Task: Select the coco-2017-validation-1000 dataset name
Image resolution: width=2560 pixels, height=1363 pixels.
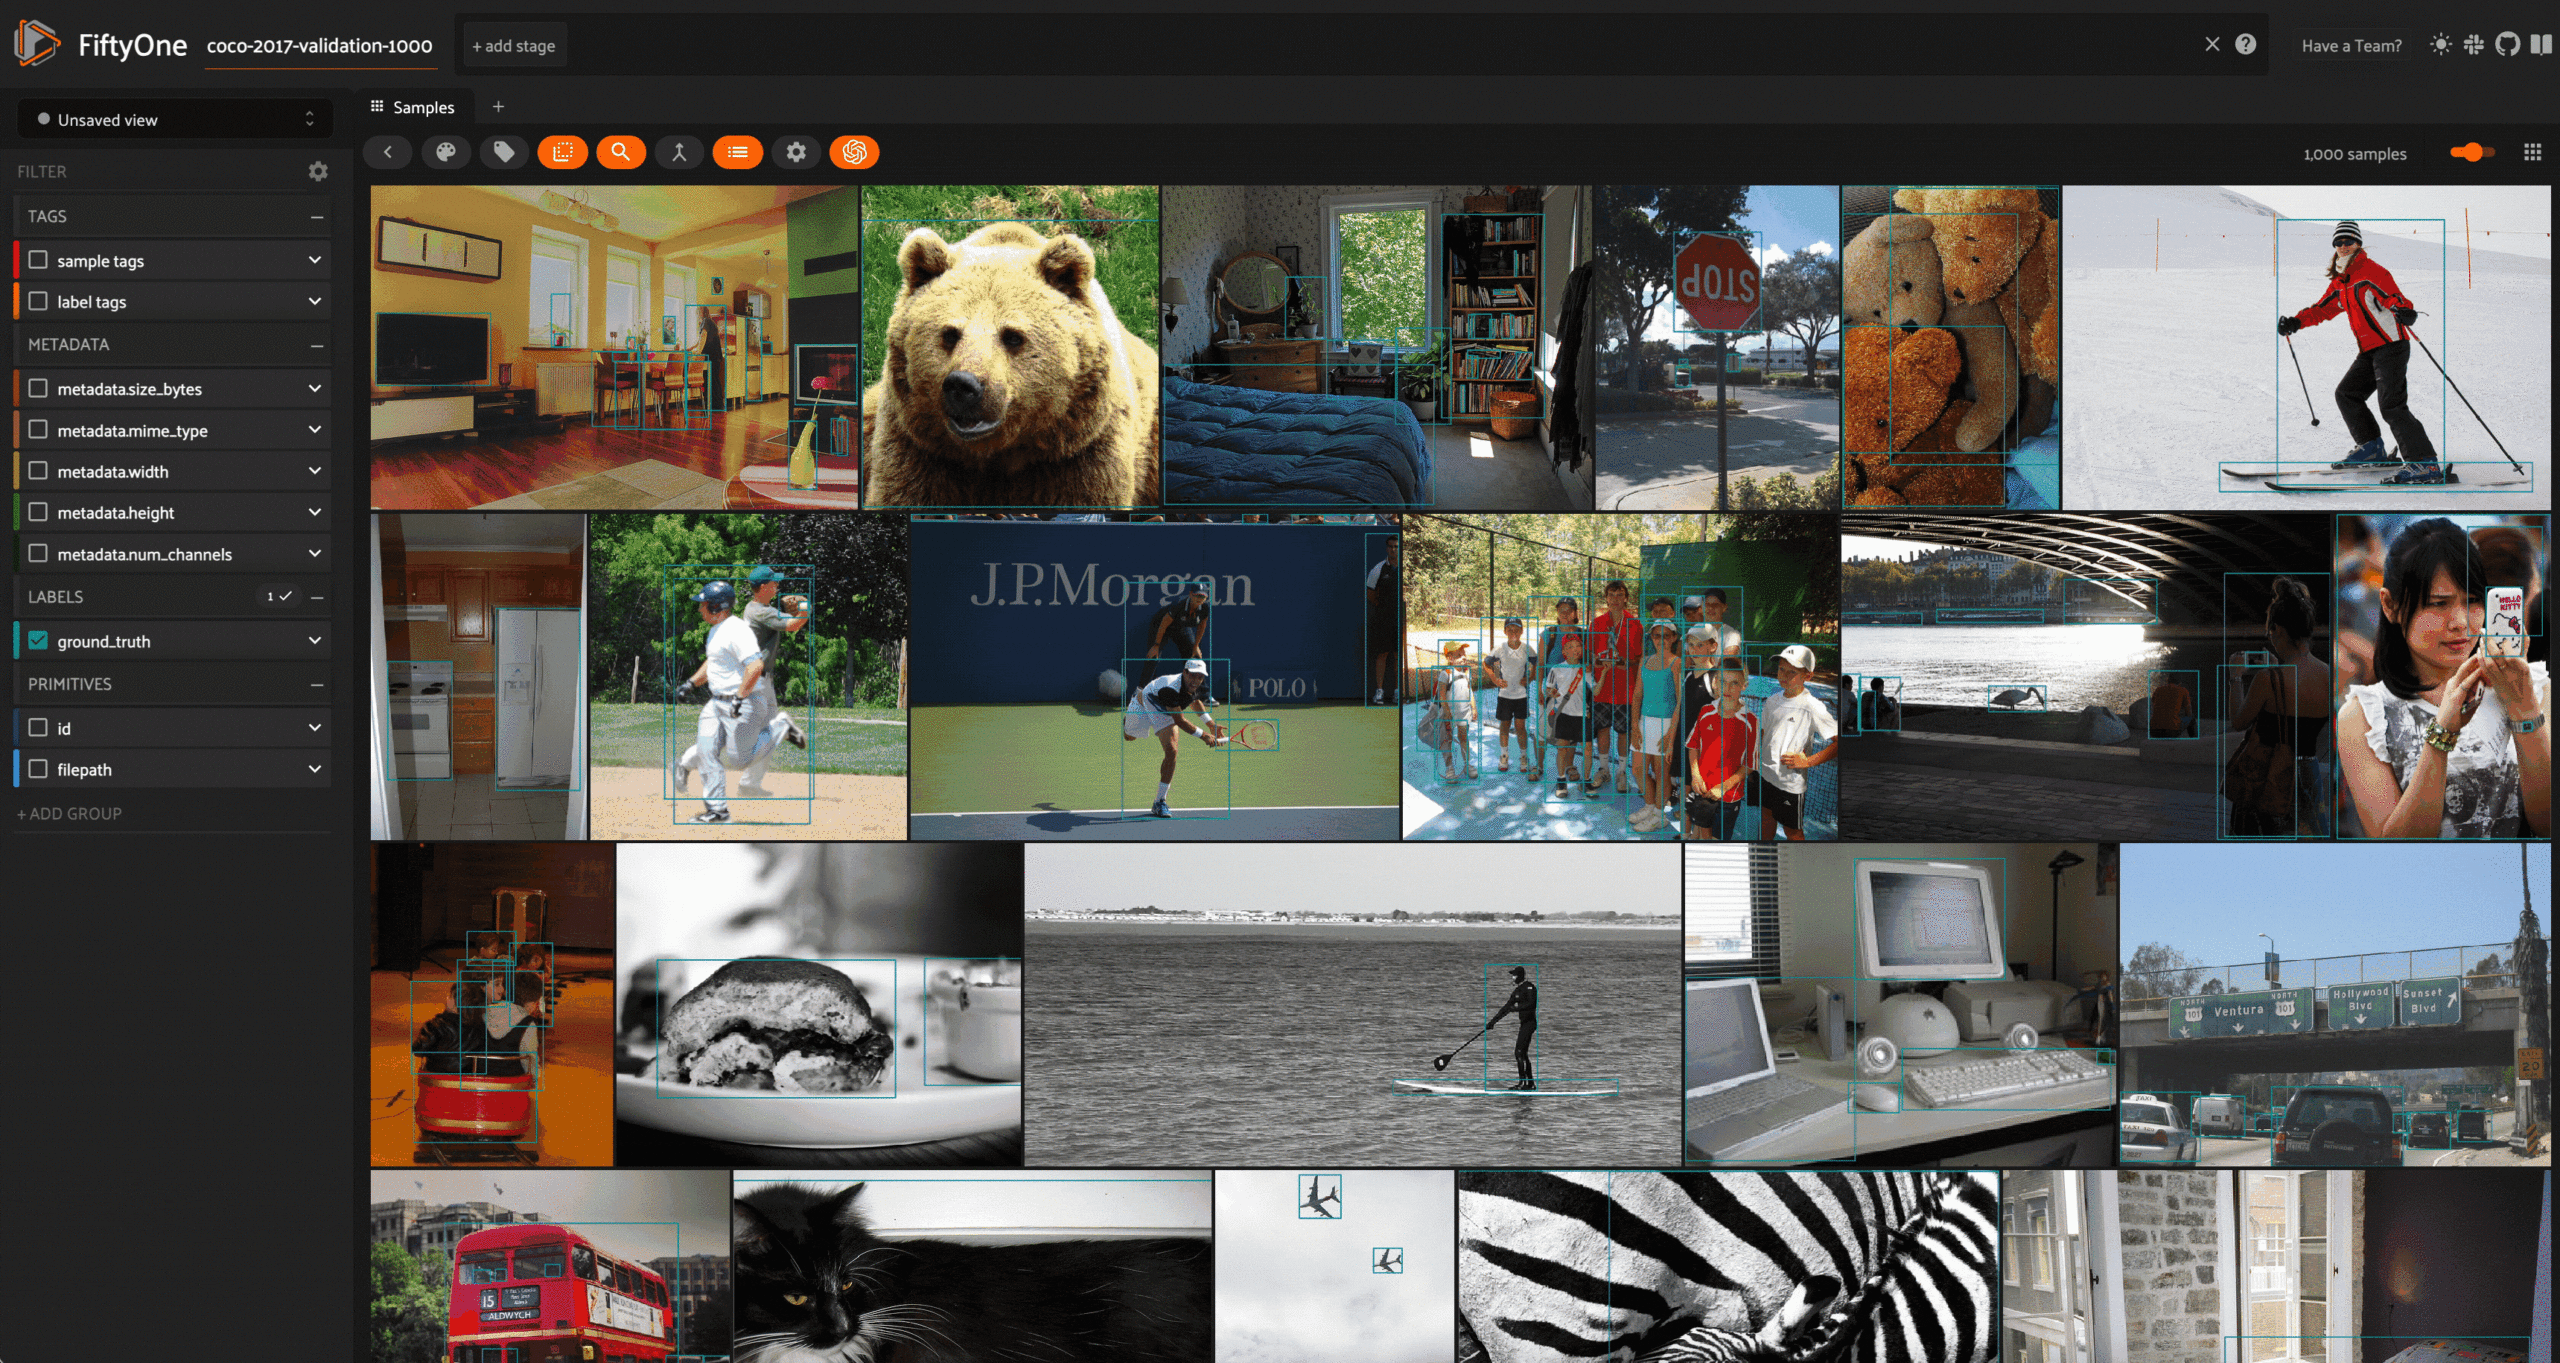Action: (320, 46)
